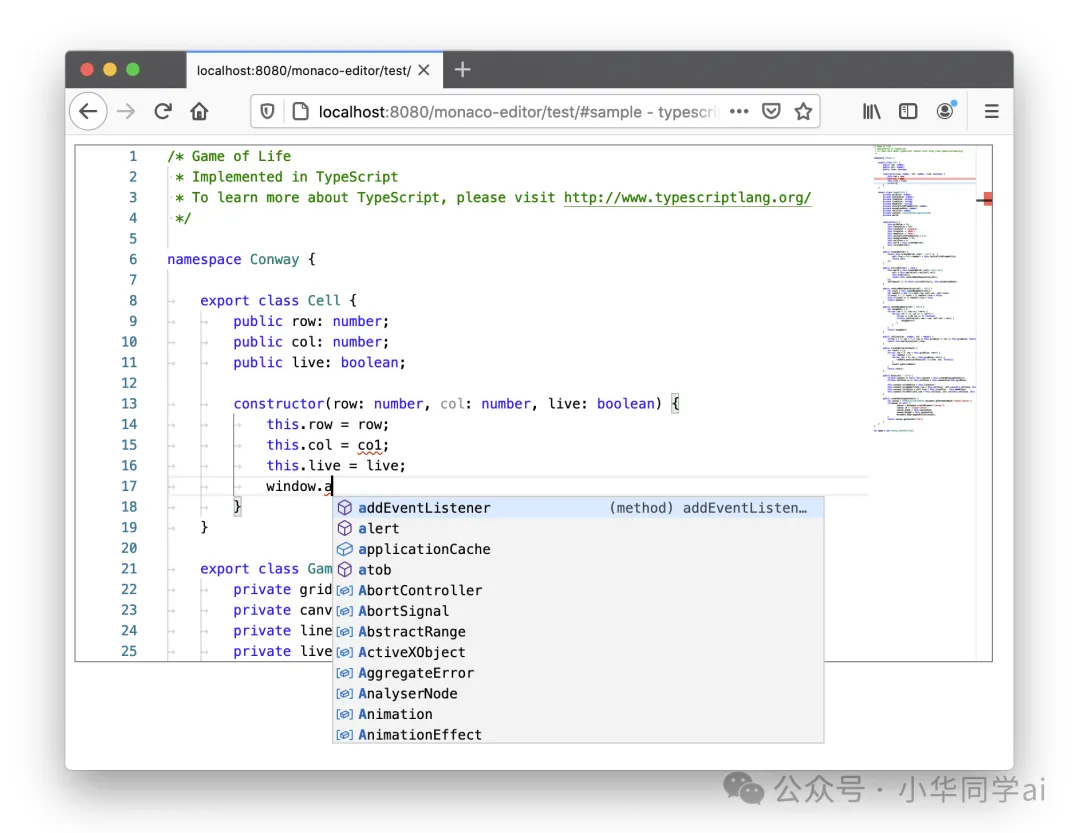Click the tracking protection shield icon
The height and width of the screenshot is (833, 1080).
[x=267, y=111]
